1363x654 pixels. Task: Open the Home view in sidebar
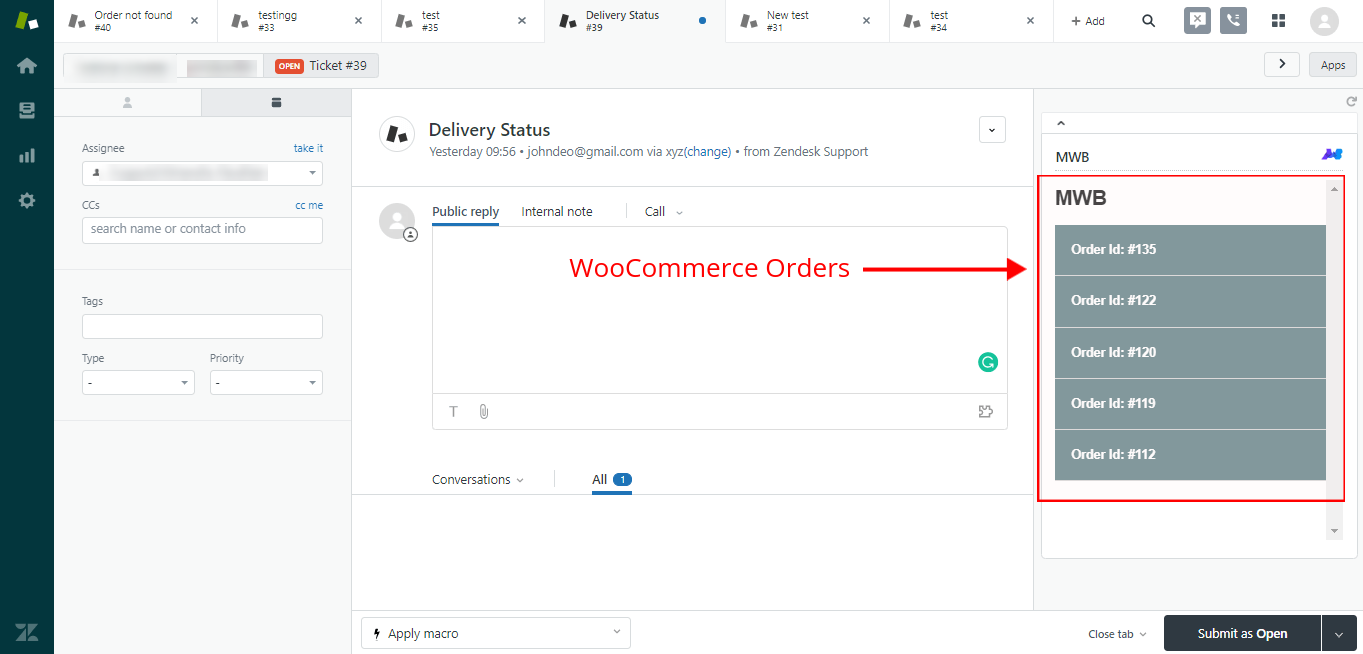pyautogui.click(x=27, y=66)
